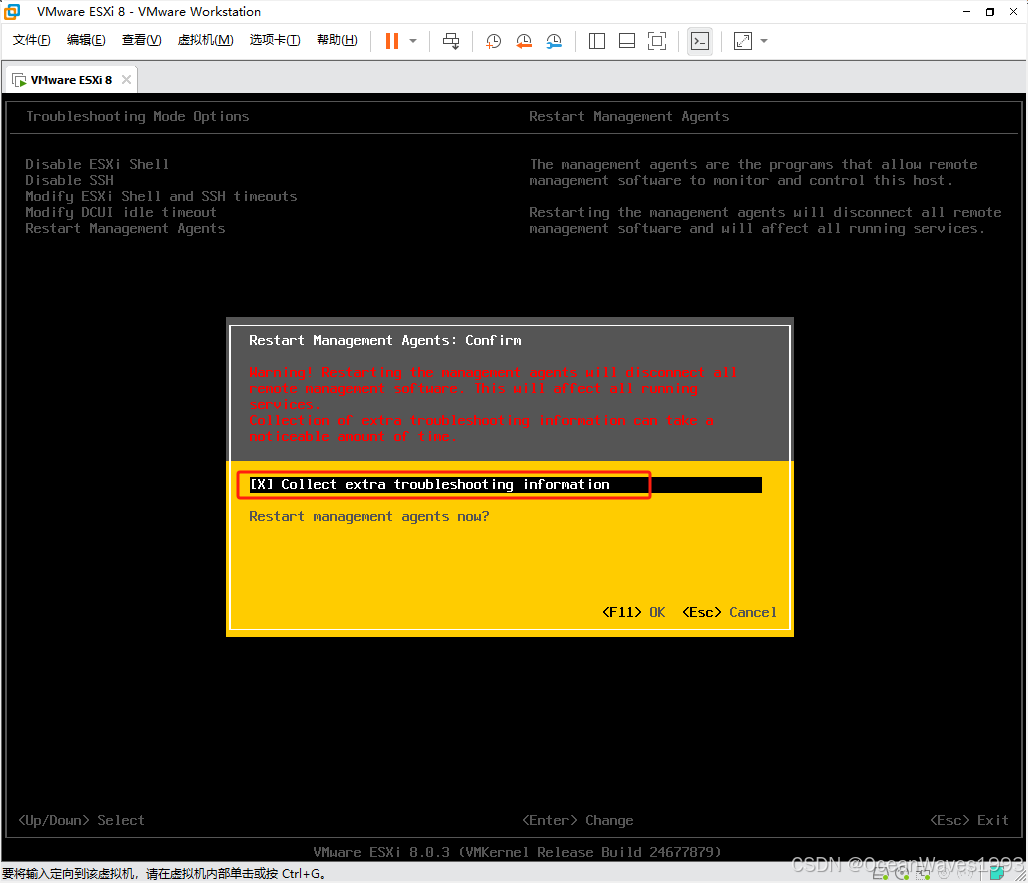Select the VMware ESXi 8 tab
The image size is (1028, 883).
71,80
